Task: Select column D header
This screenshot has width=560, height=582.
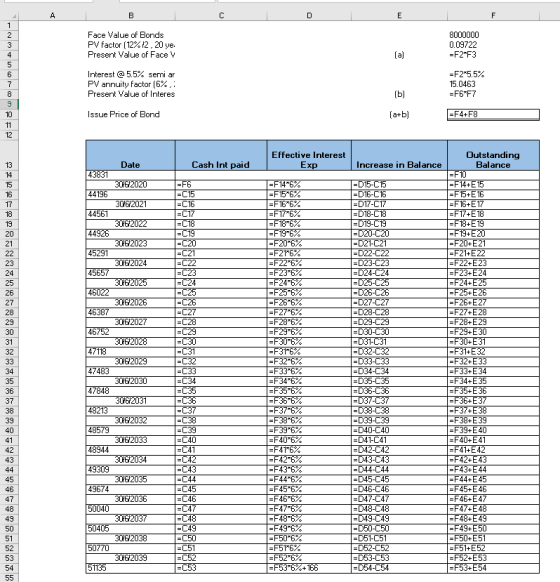Action: [309, 16]
